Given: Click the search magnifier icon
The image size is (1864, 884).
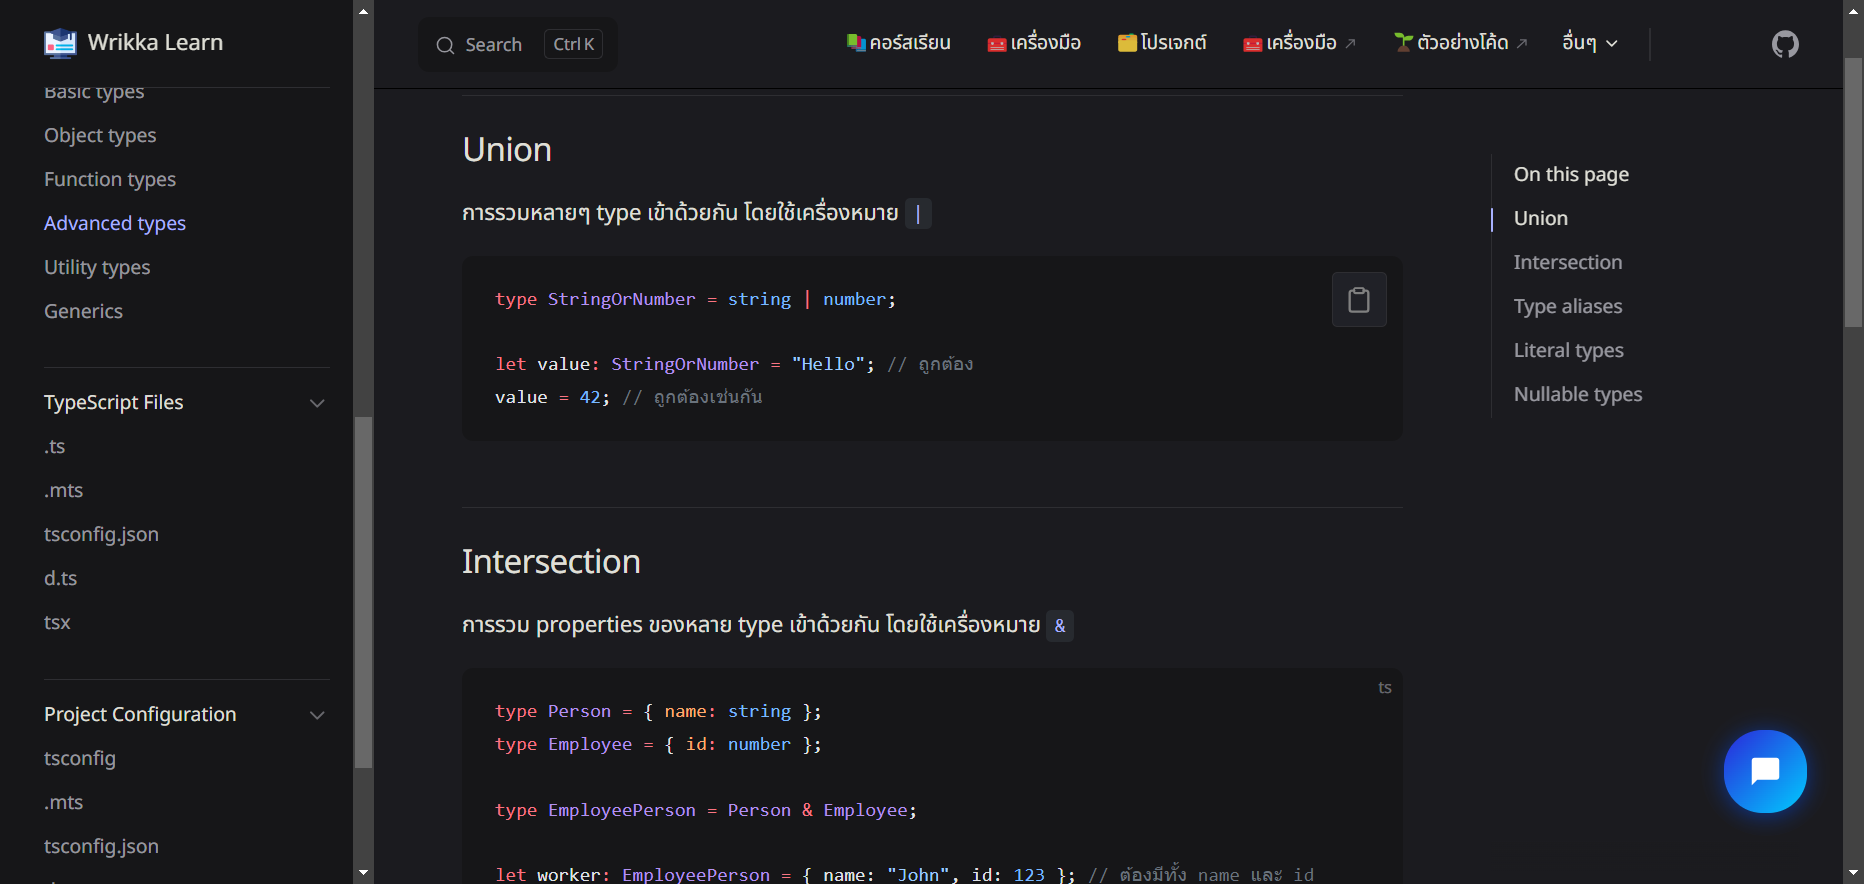Looking at the screenshot, I should [x=445, y=45].
